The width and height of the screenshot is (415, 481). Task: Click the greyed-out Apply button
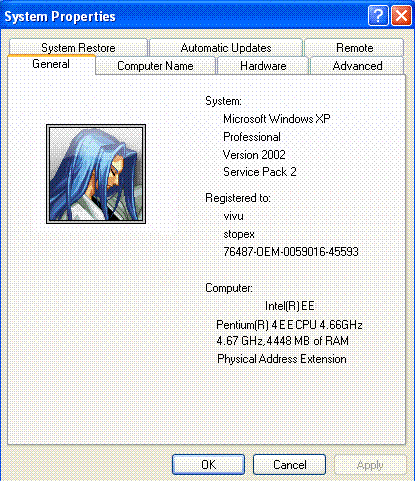[370, 464]
